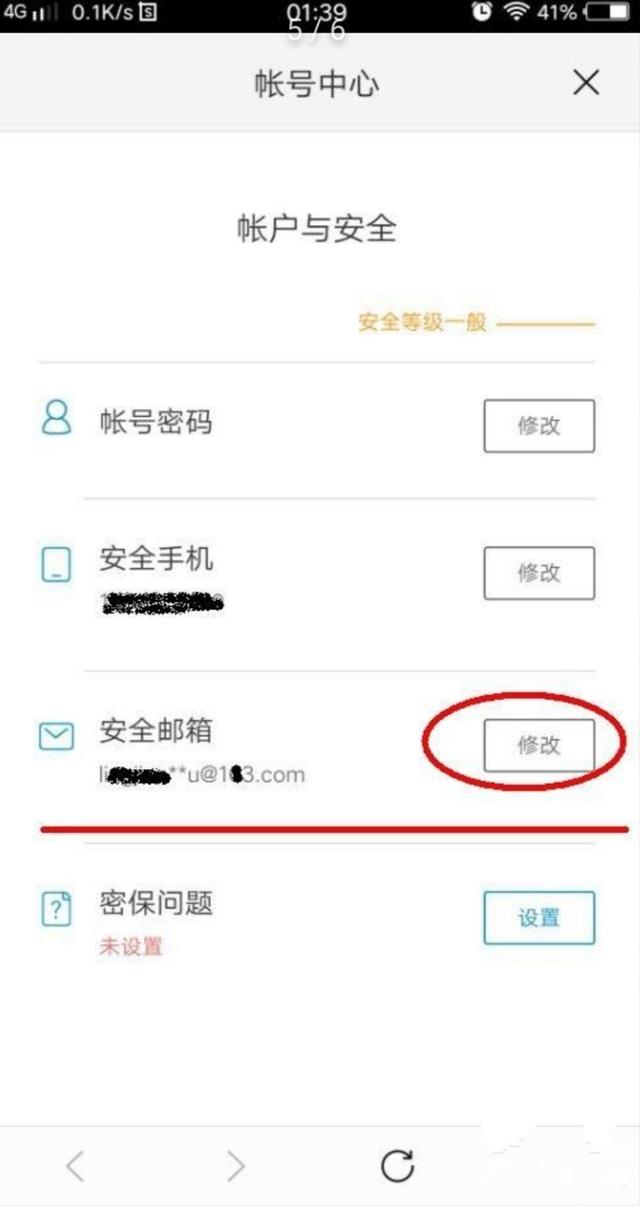
Task: Click the masked 163.com email address
Action: (202, 774)
